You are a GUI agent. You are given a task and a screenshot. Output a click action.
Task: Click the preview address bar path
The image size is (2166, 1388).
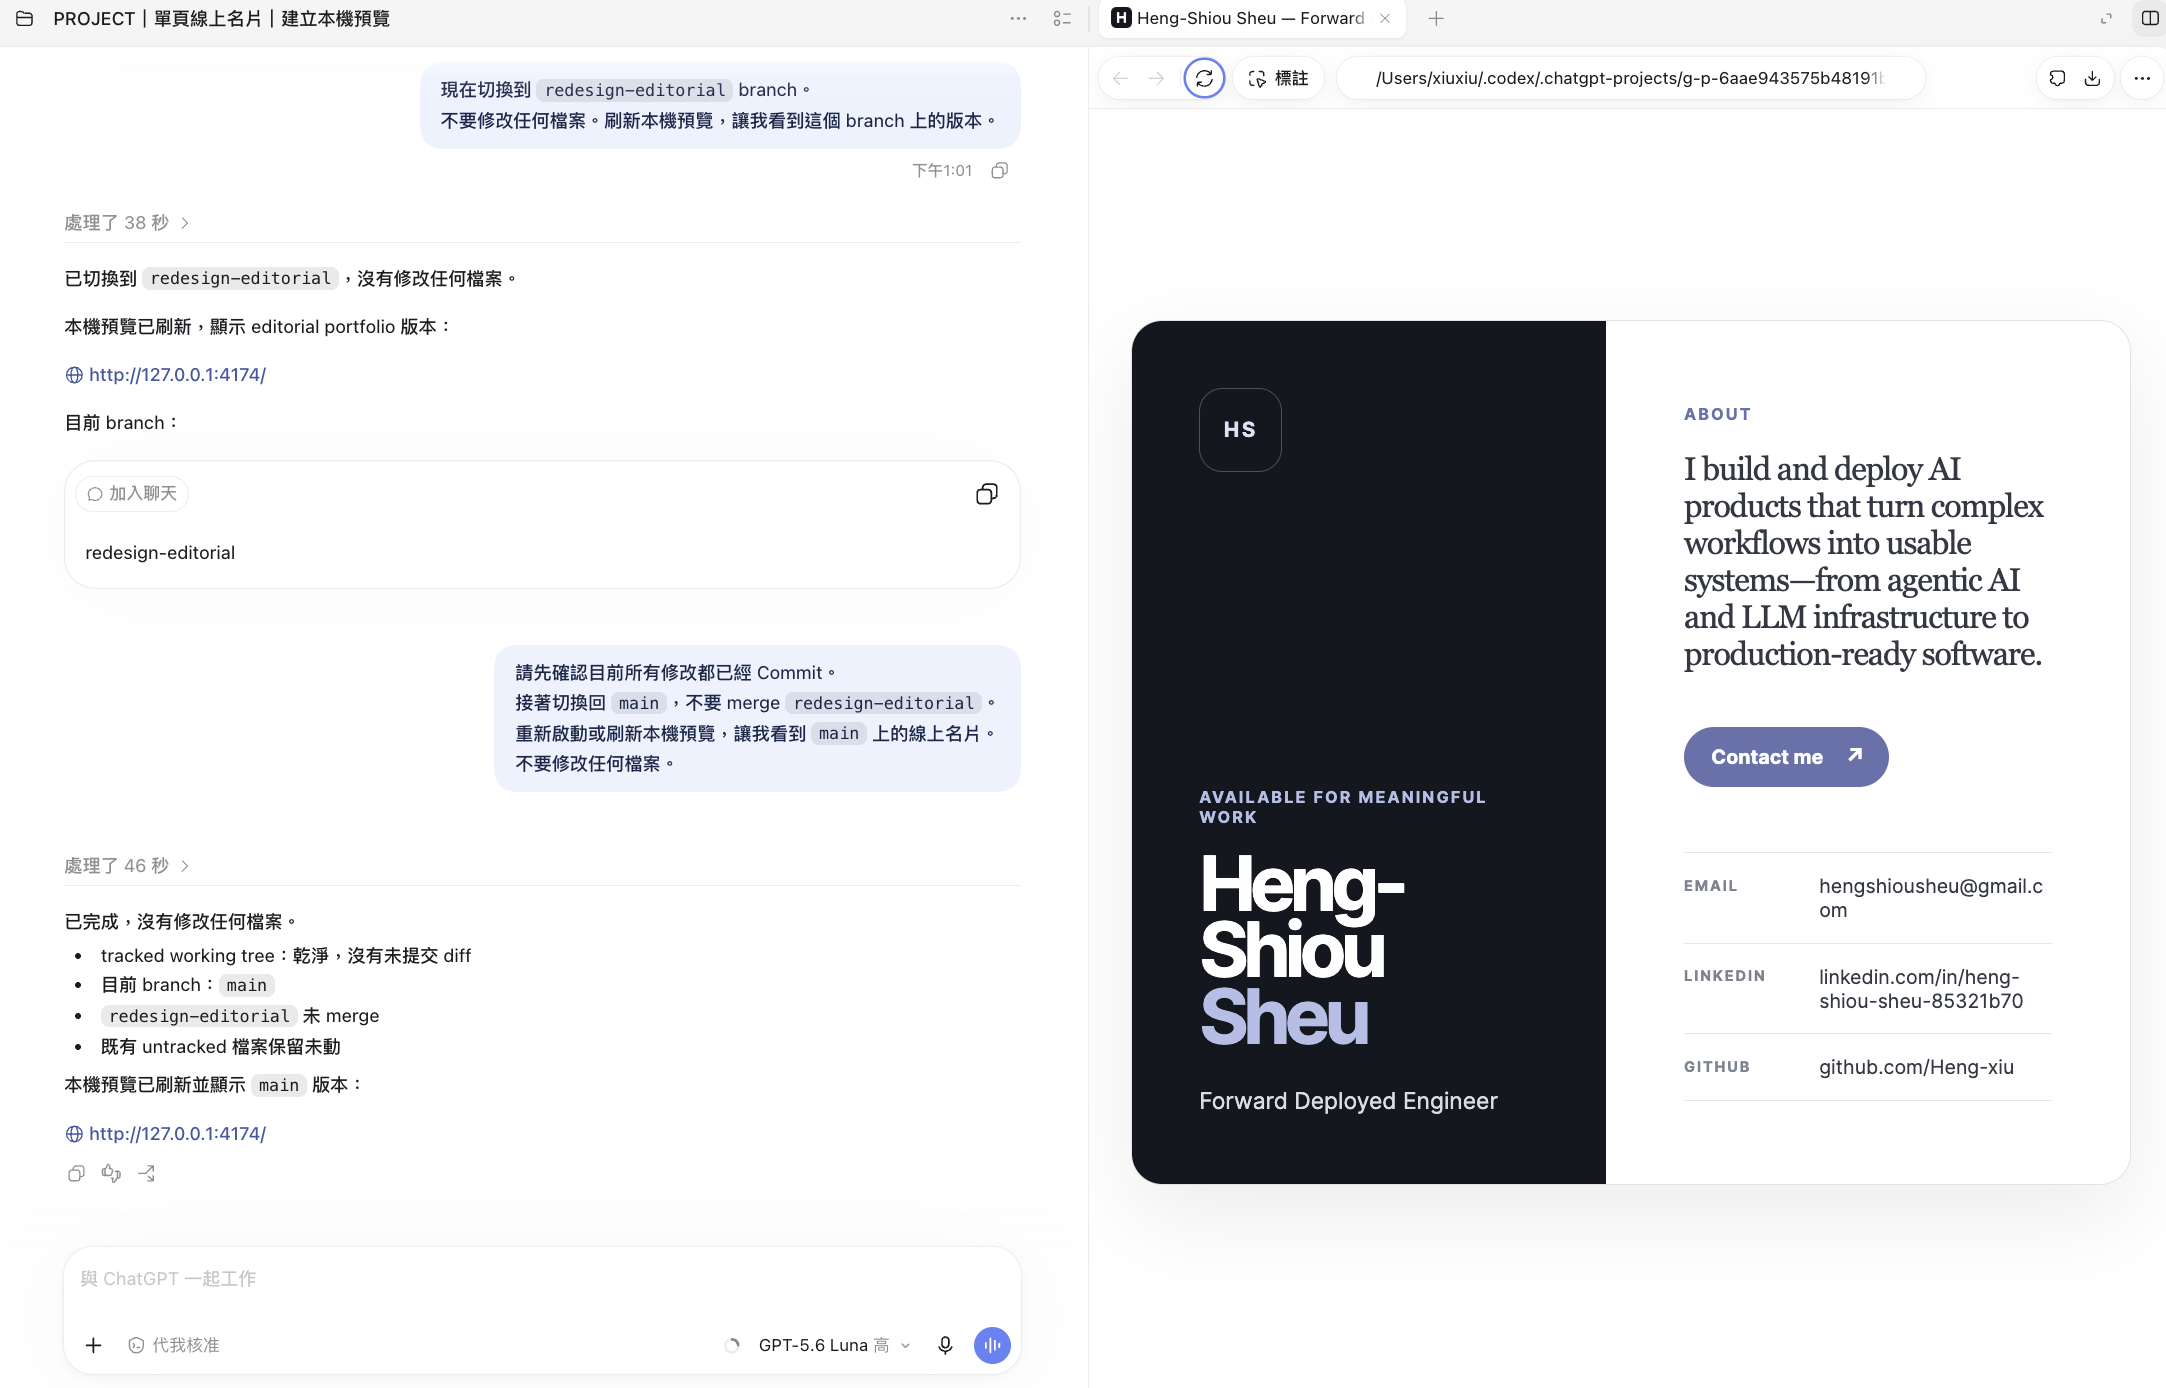click(x=1630, y=78)
